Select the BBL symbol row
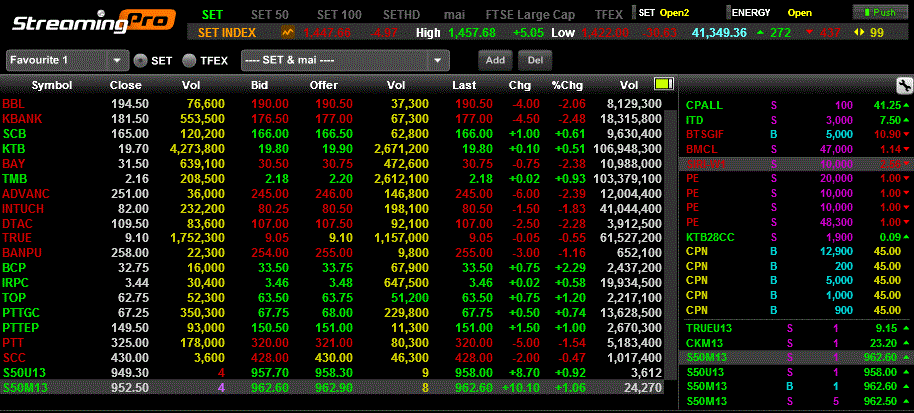This screenshot has height=413, width=914. (x=332, y=104)
